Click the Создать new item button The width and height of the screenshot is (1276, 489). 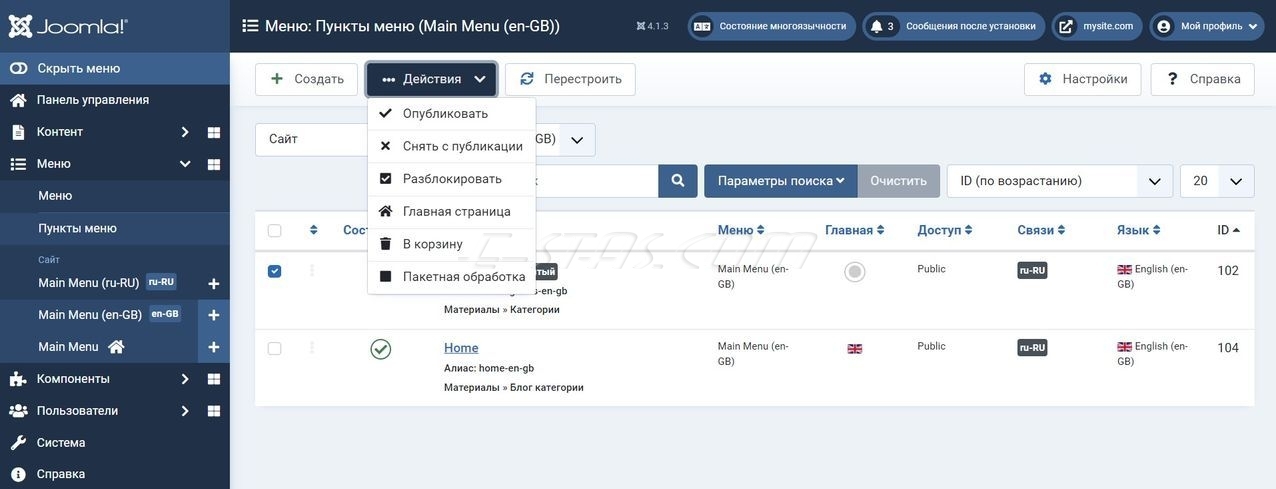306,79
